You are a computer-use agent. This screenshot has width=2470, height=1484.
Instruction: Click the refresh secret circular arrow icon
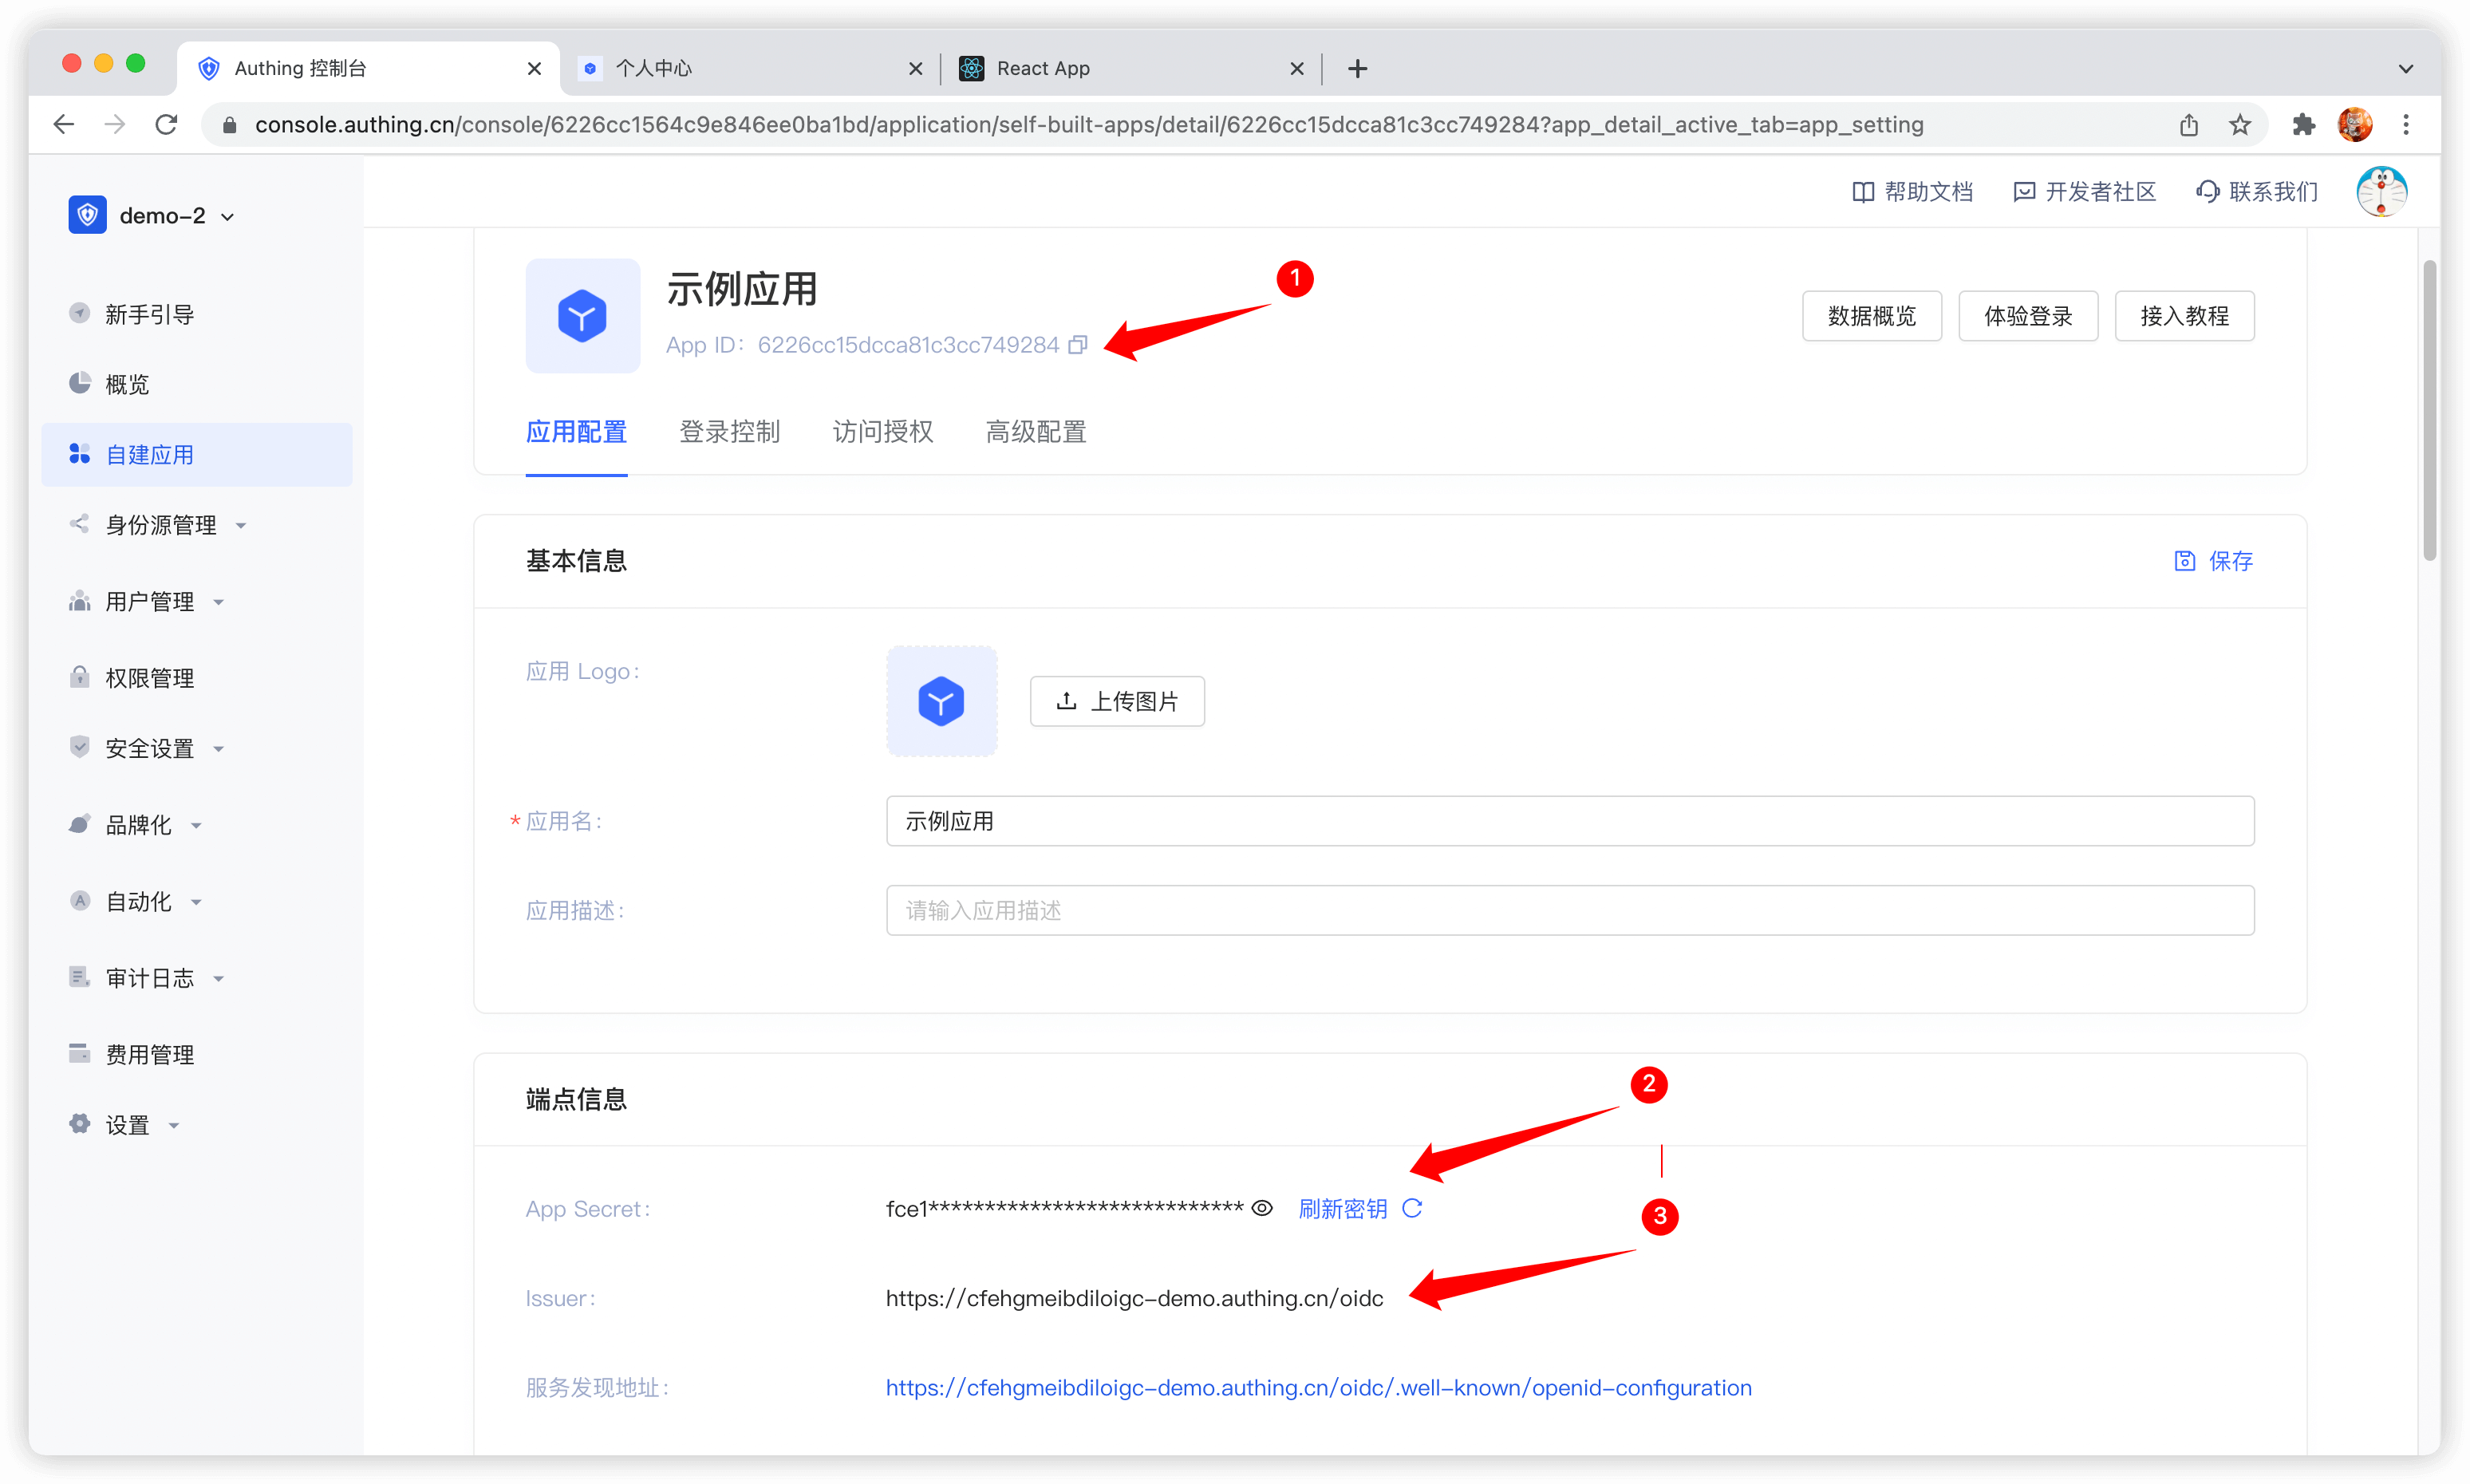(x=1412, y=1209)
